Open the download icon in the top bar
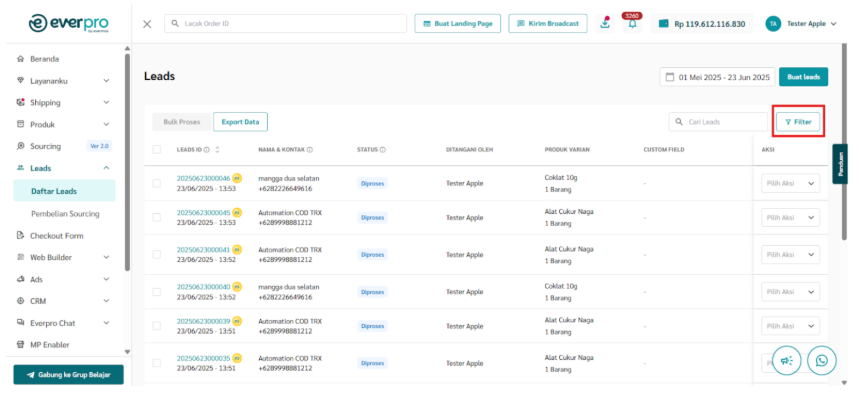This screenshot has width=859, height=394. click(x=605, y=24)
